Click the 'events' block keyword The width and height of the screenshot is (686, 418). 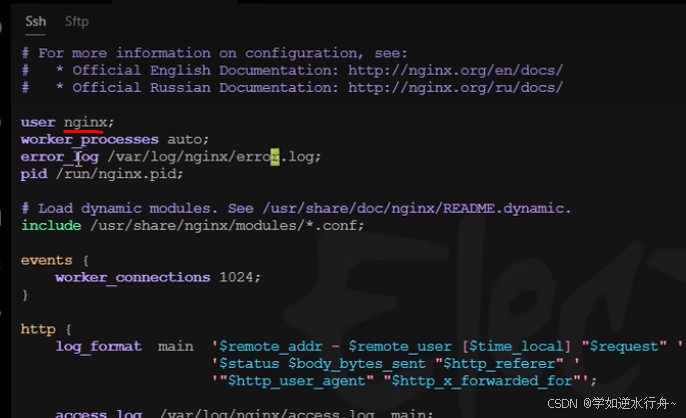click(46, 260)
